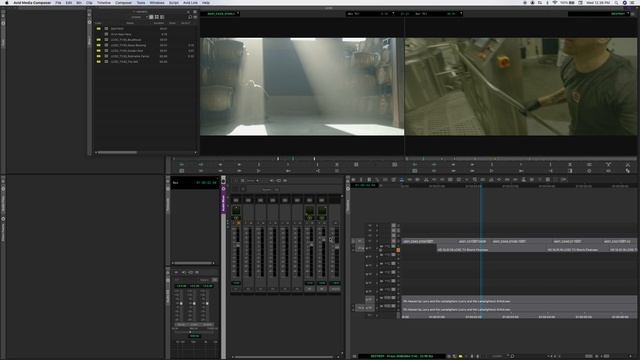The image size is (640, 360).
Task: Open Spotlight search in menu bar
Action: (x=616, y=2)
